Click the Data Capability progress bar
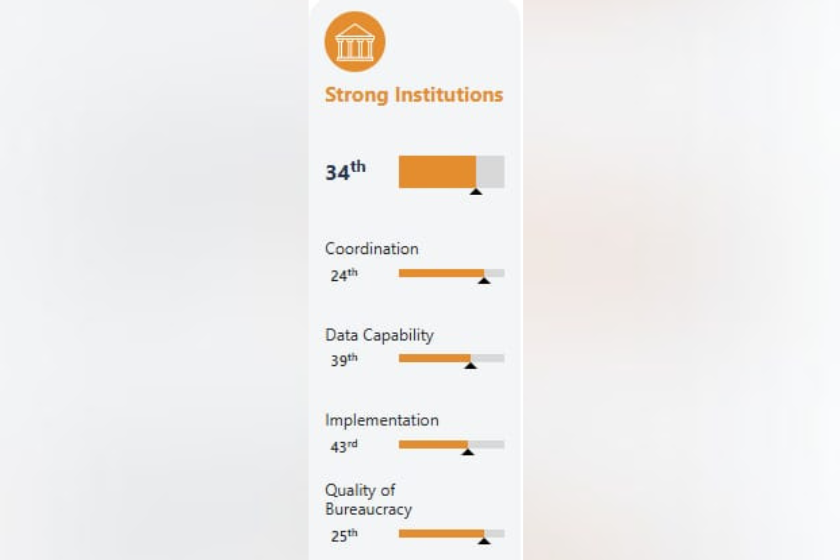 pyautogui.click(x=452, y=359)
